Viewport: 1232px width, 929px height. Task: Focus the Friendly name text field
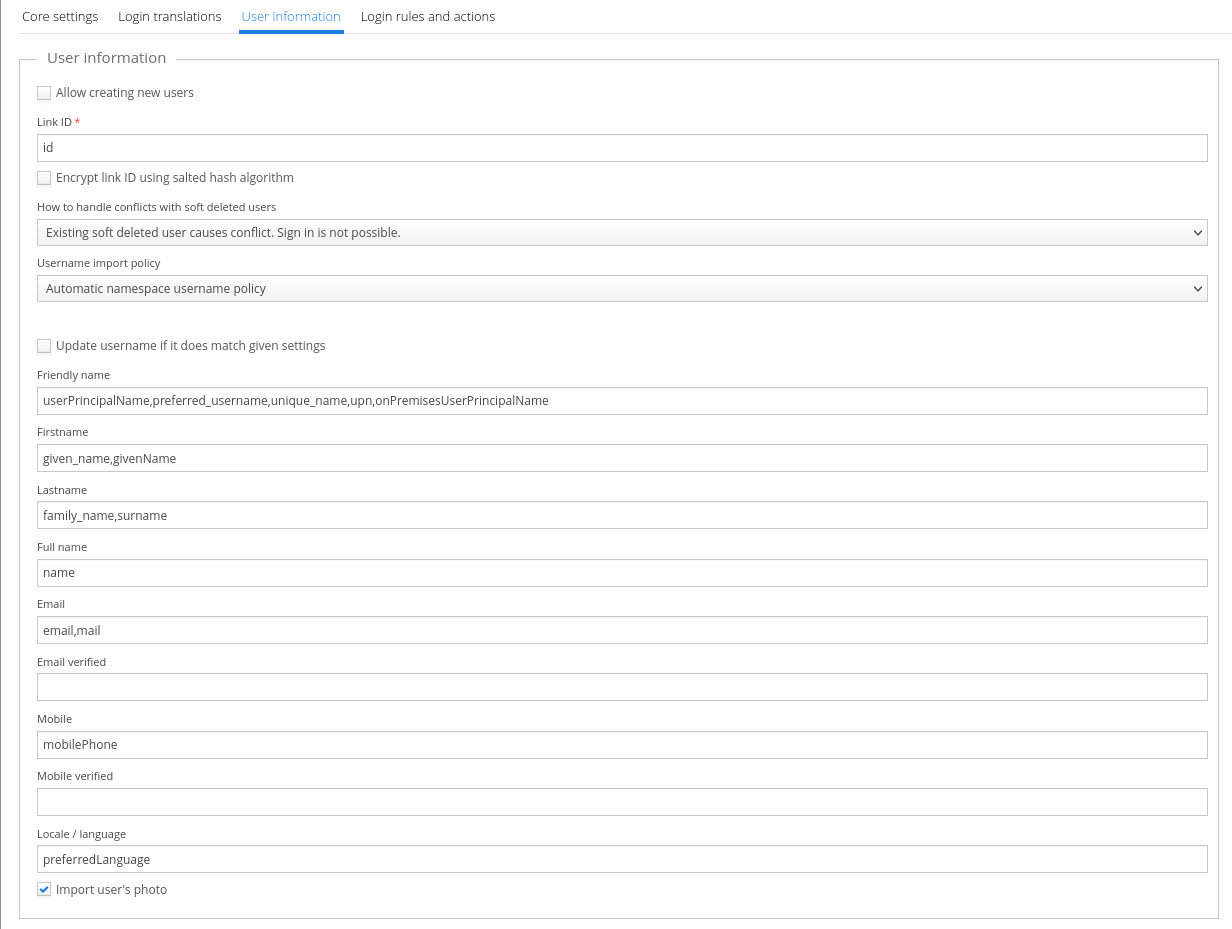621,401
